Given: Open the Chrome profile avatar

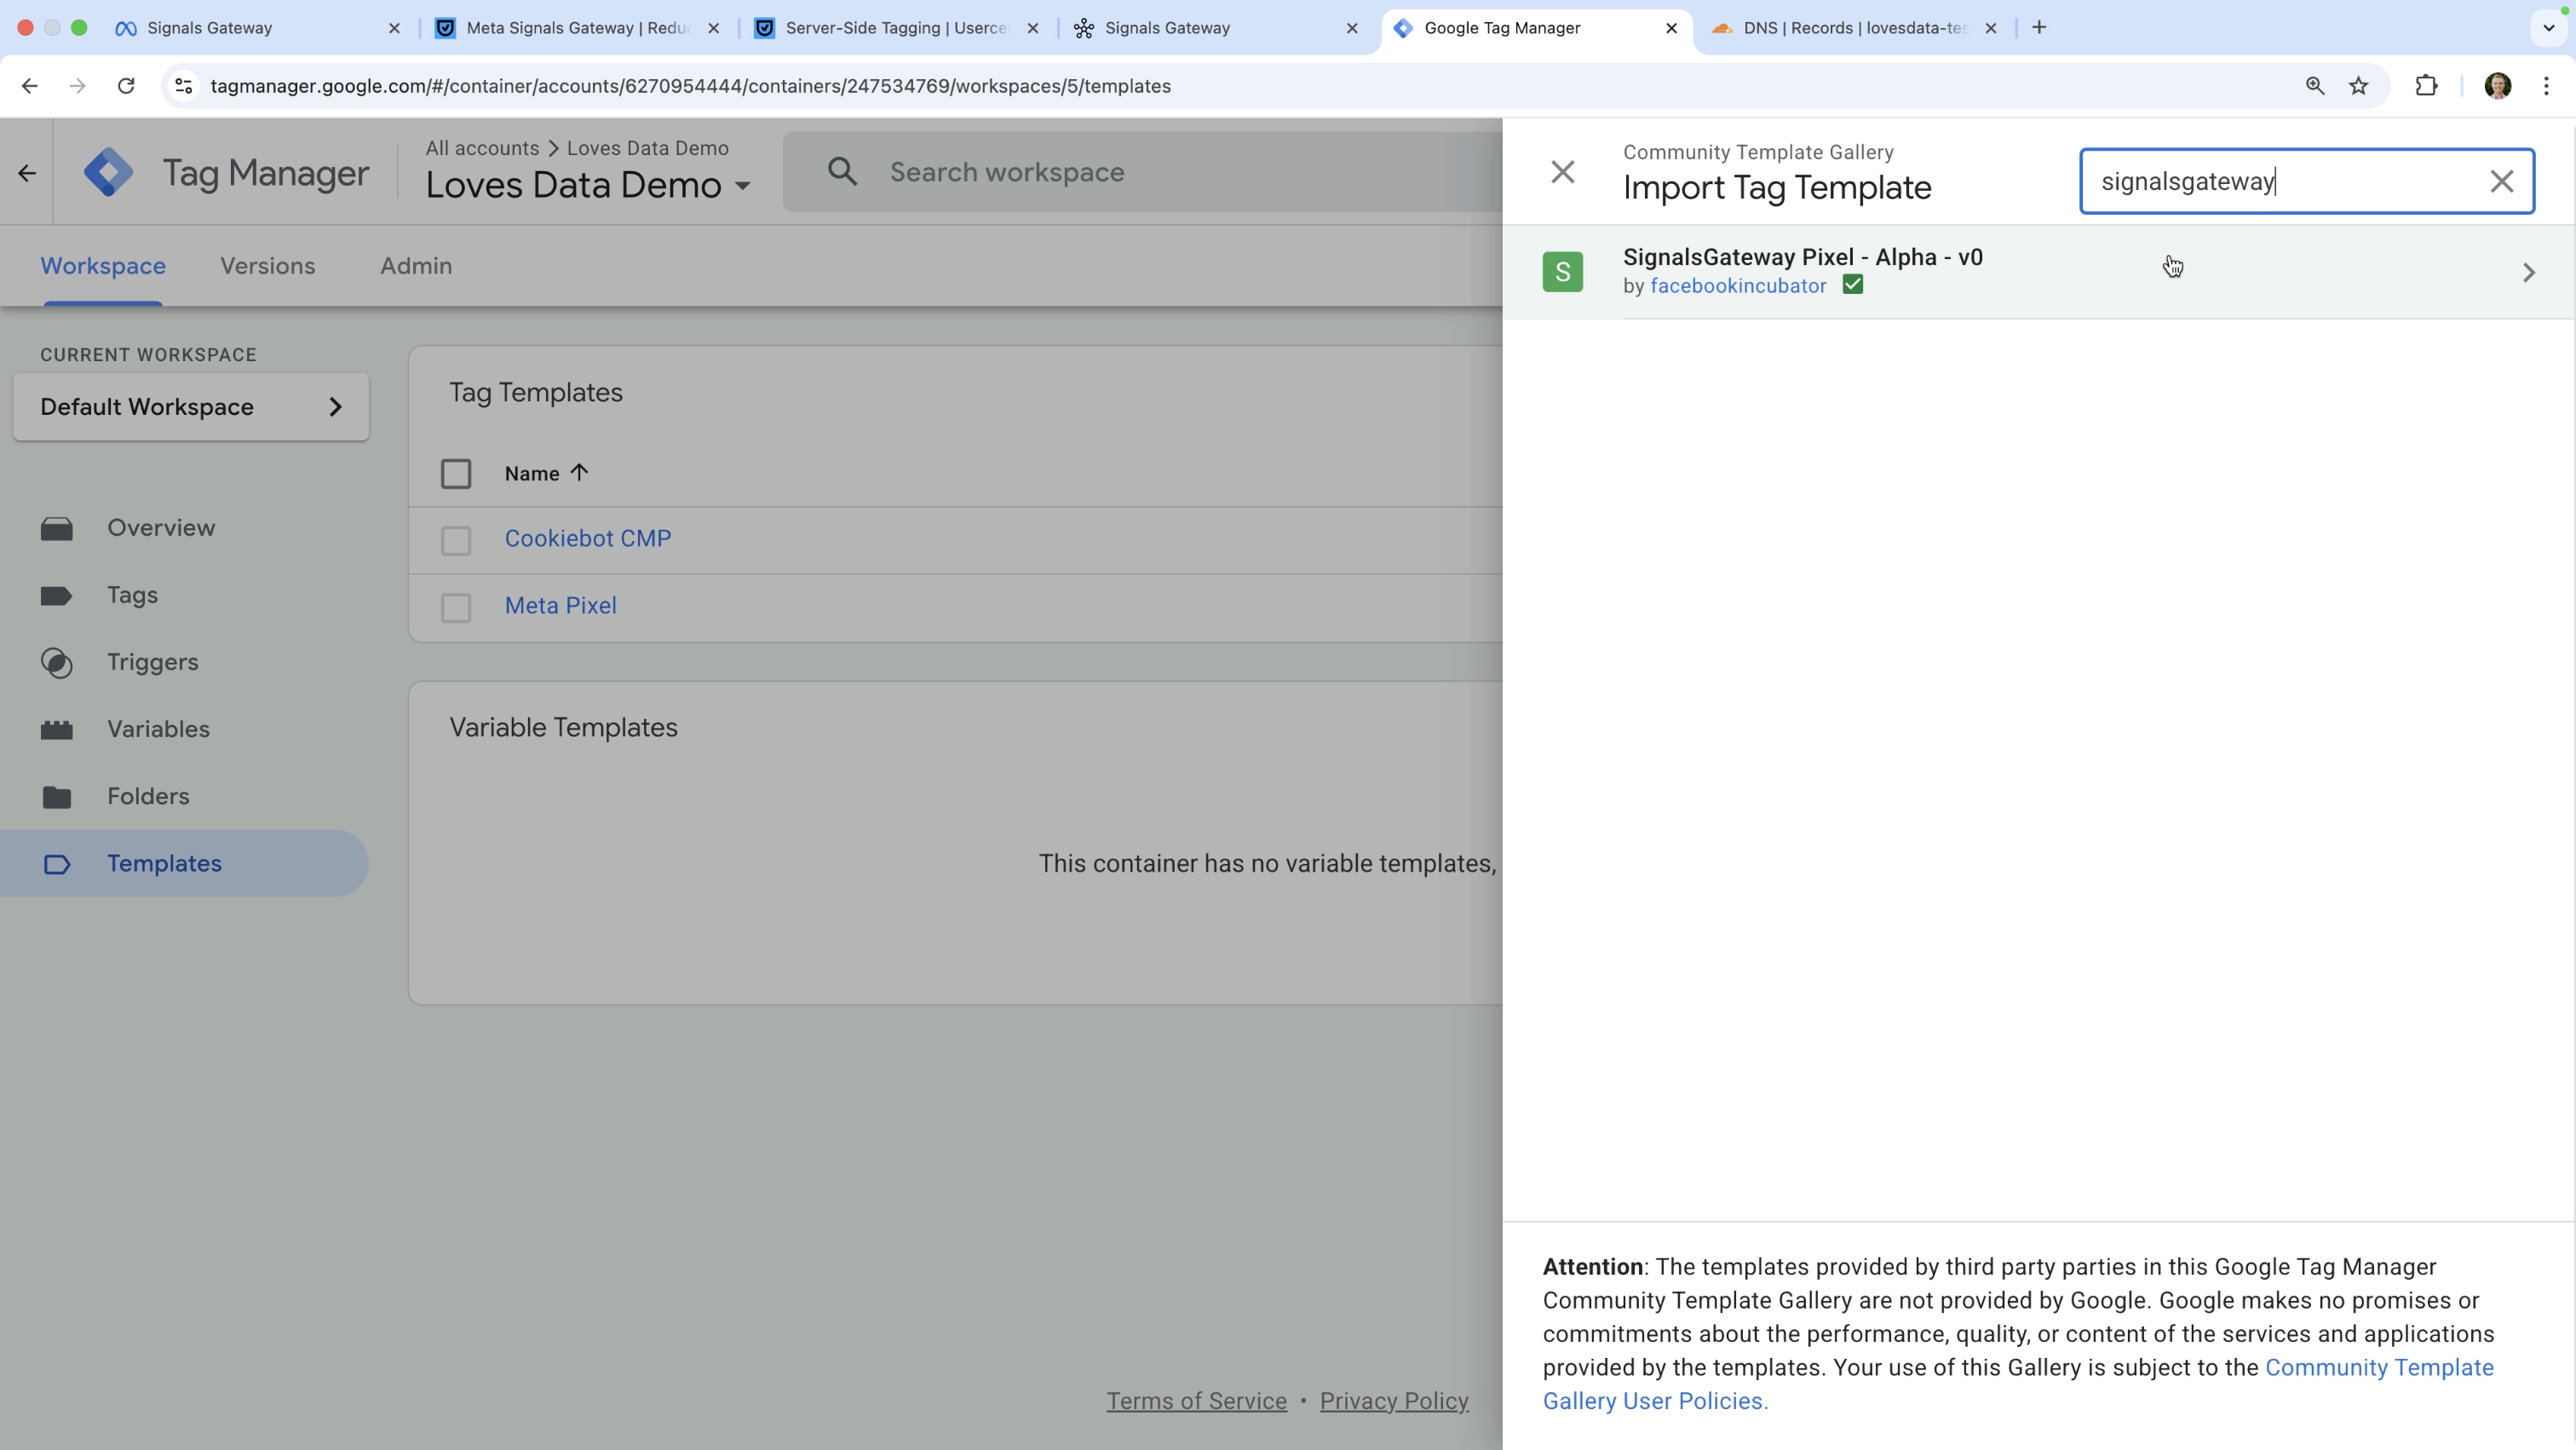Looking at the screenshot, I should [2497, 86].
